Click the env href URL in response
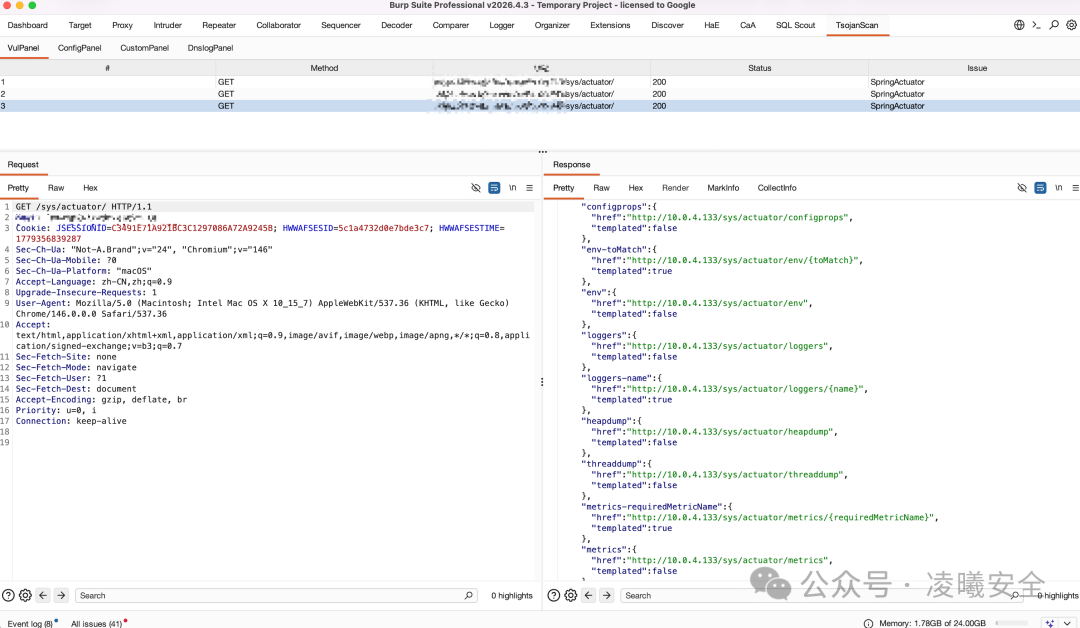This screenshot has width=1080, height=628. tap(718, 303)
